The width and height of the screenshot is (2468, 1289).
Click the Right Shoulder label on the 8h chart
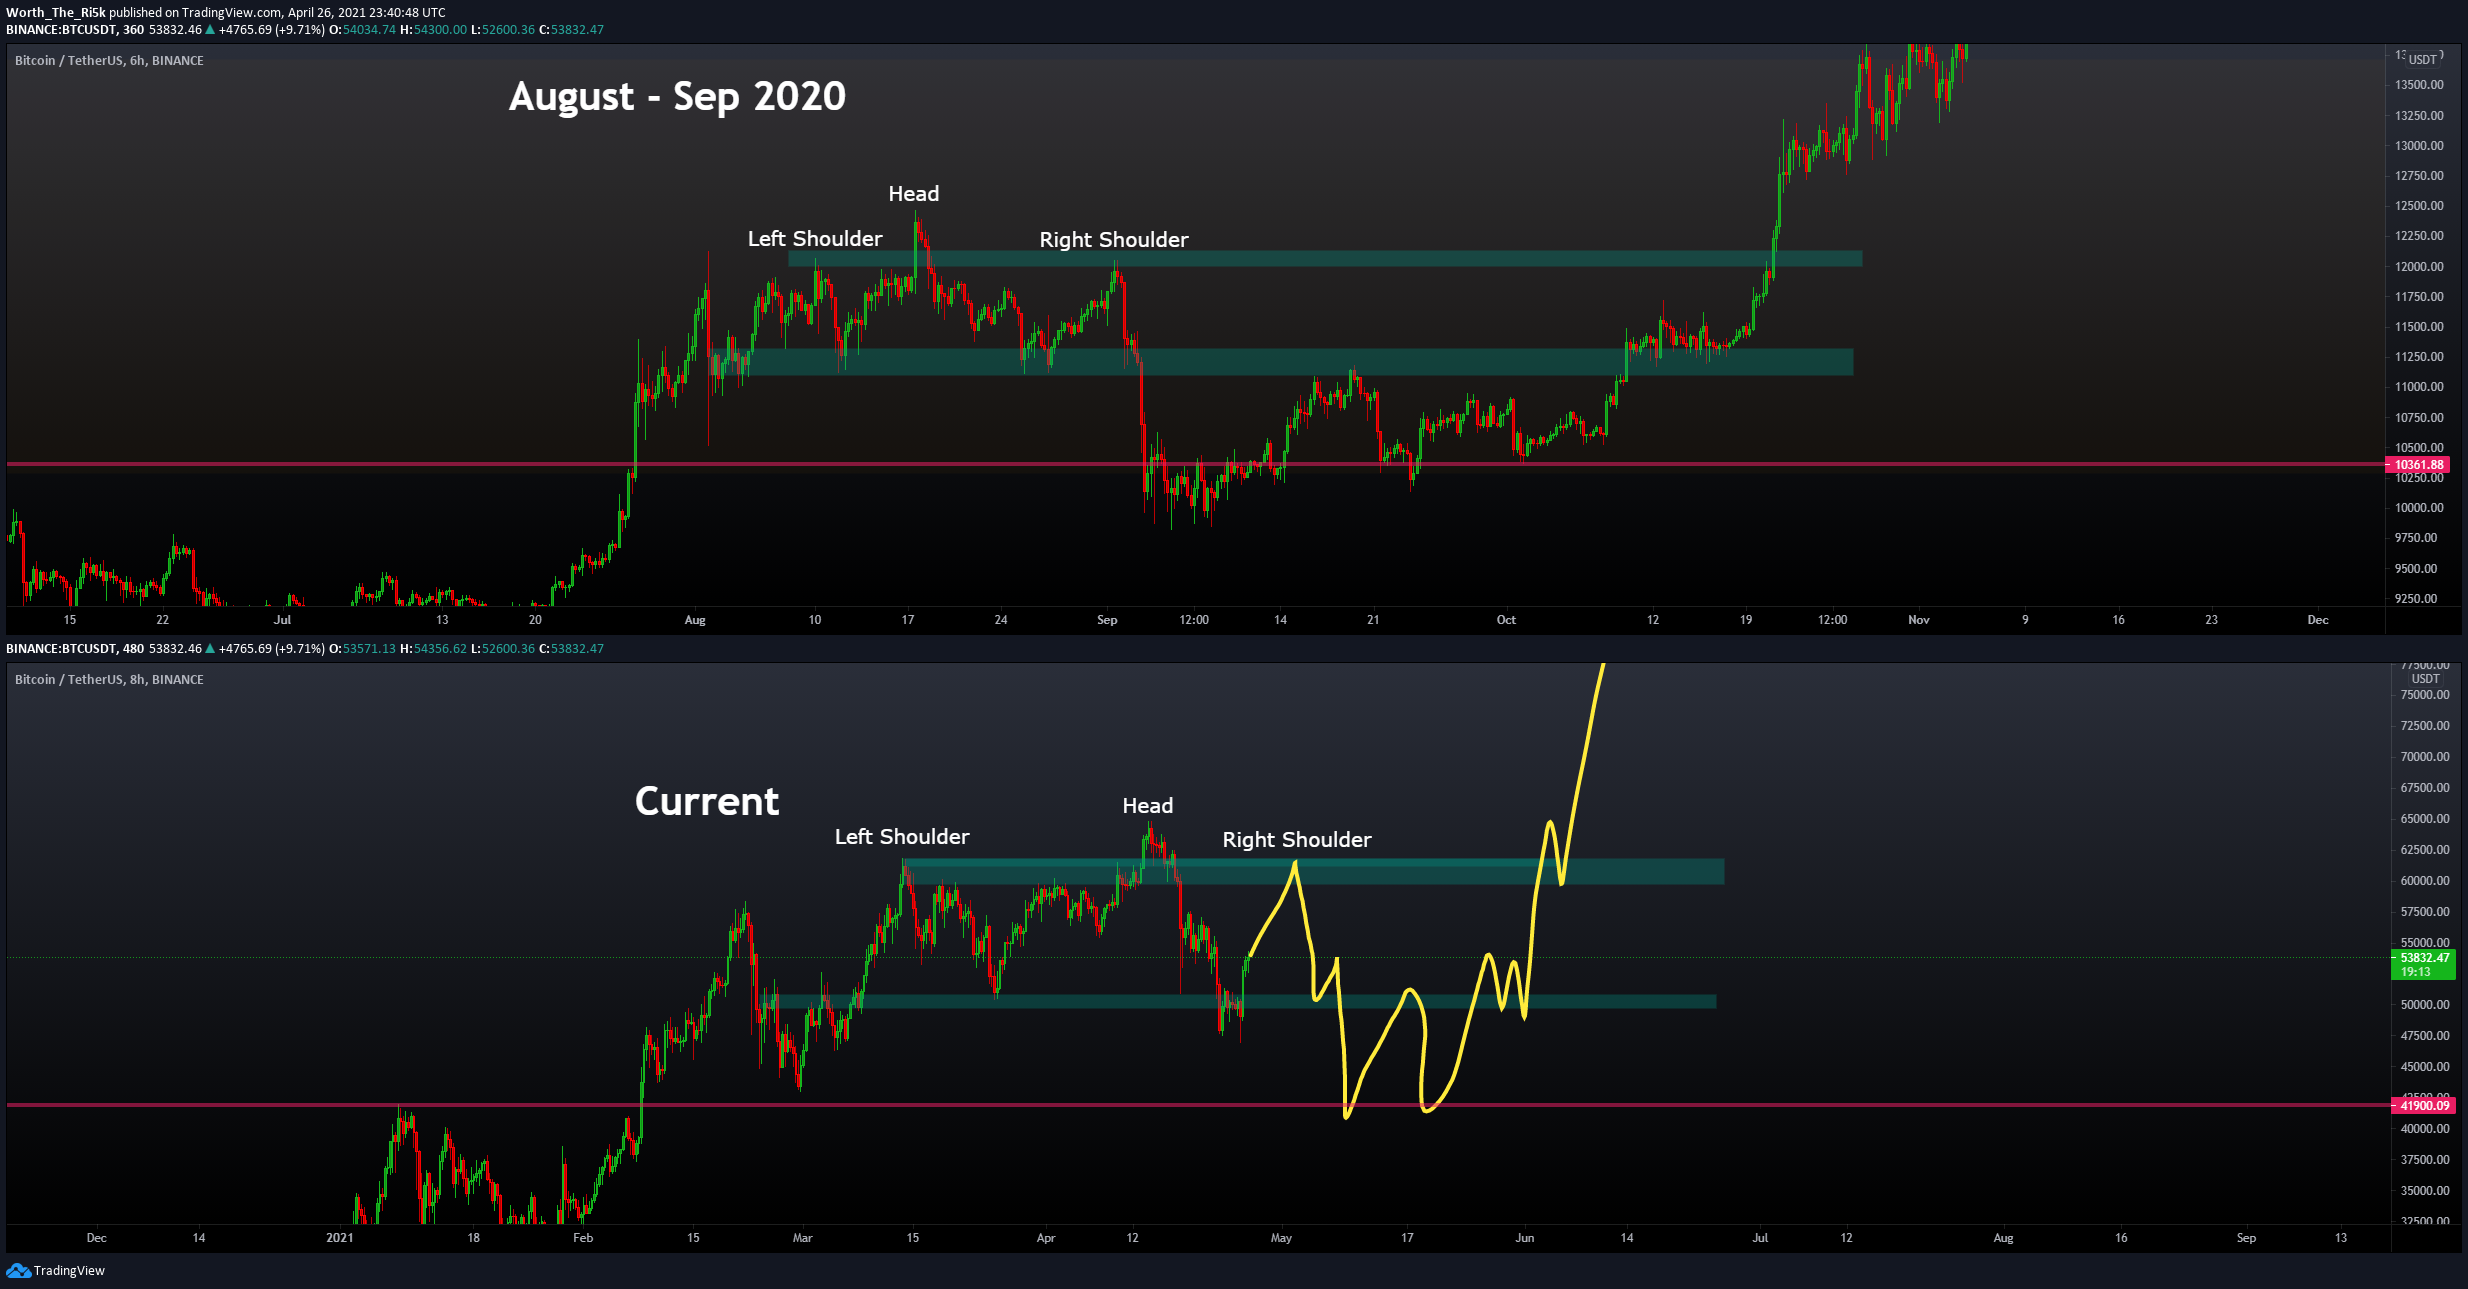1297,840
